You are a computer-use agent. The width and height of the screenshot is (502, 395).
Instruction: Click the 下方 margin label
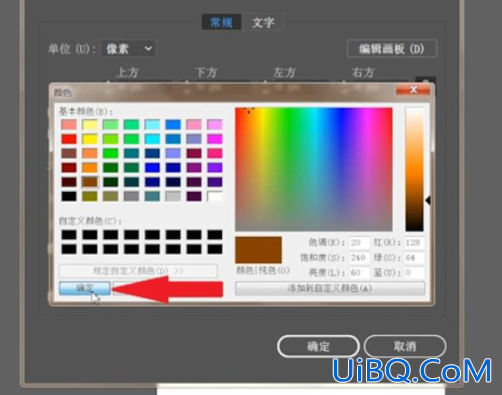[206, 72]
